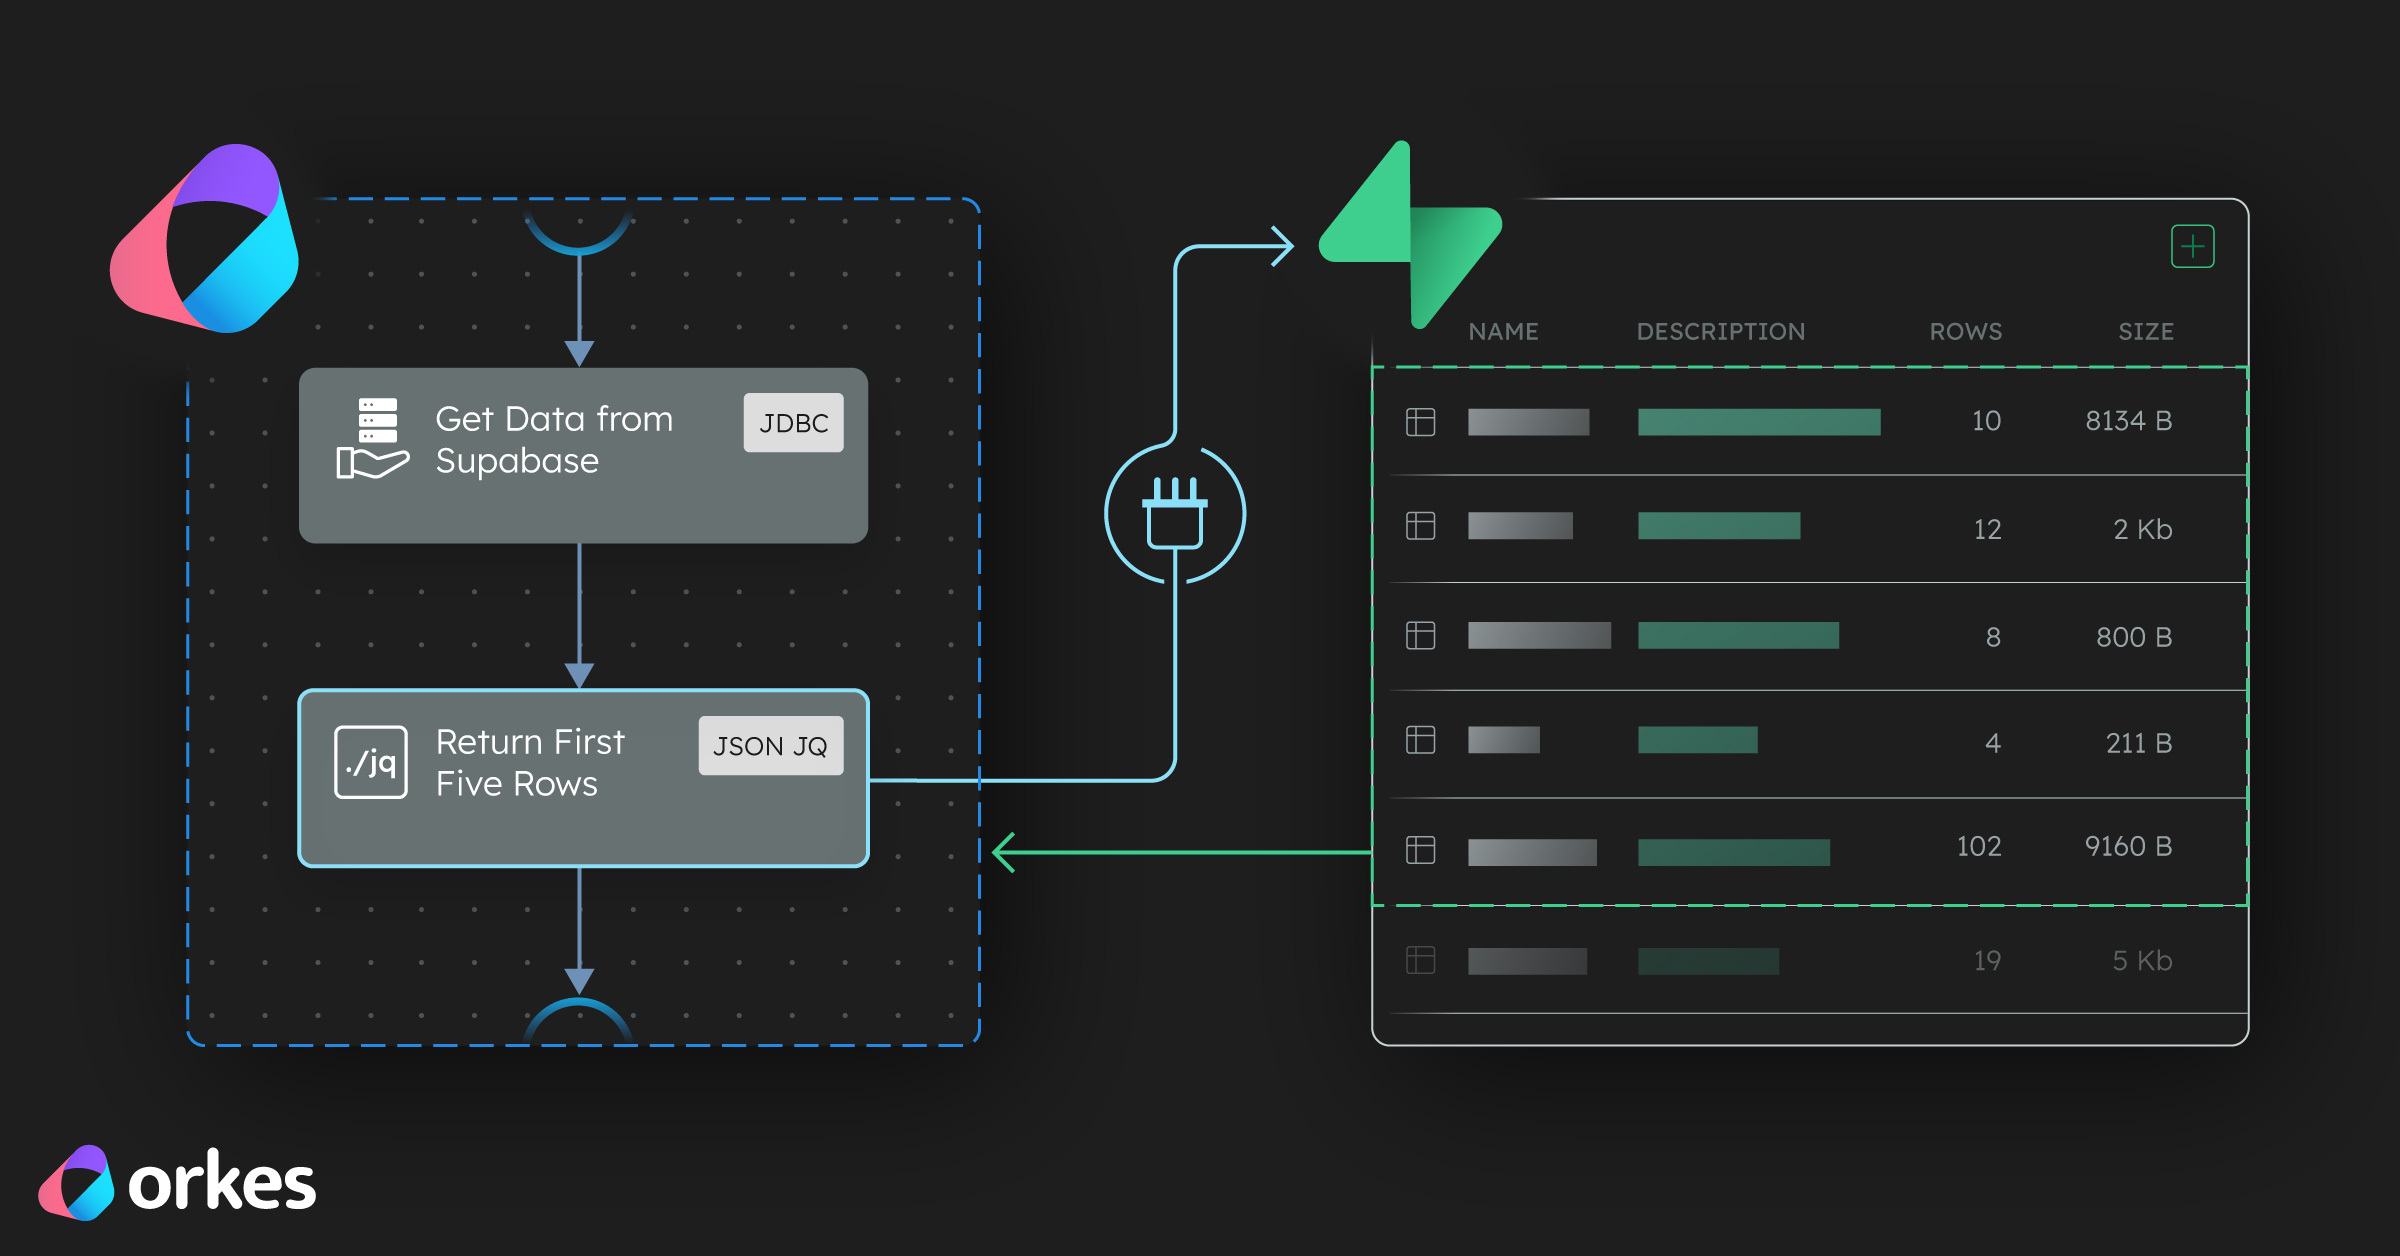Select the NAME column header
The height and width of the screenshot is (1256, 2400).
(1503, 331)
